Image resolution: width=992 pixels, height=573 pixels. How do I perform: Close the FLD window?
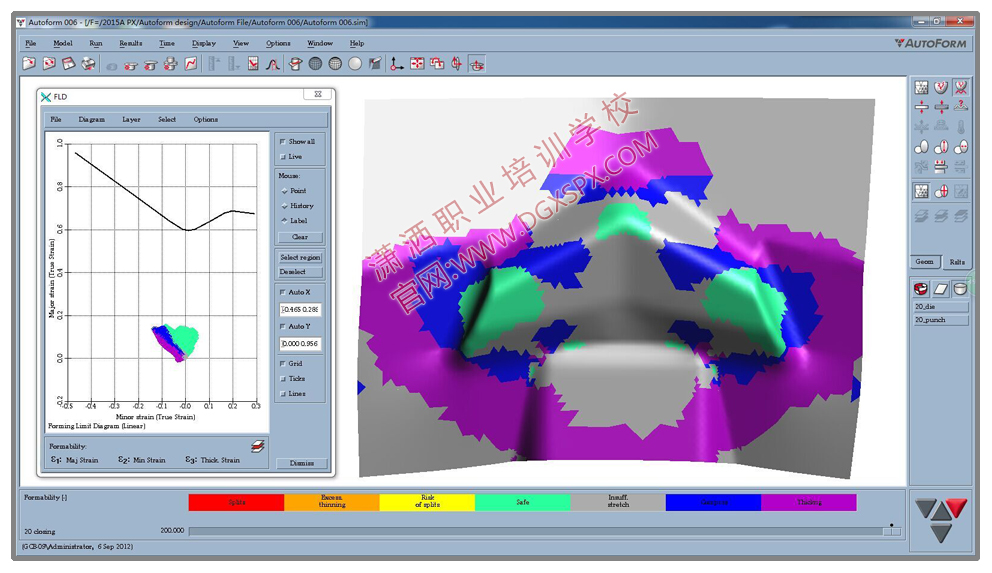[x=318, y=94]
